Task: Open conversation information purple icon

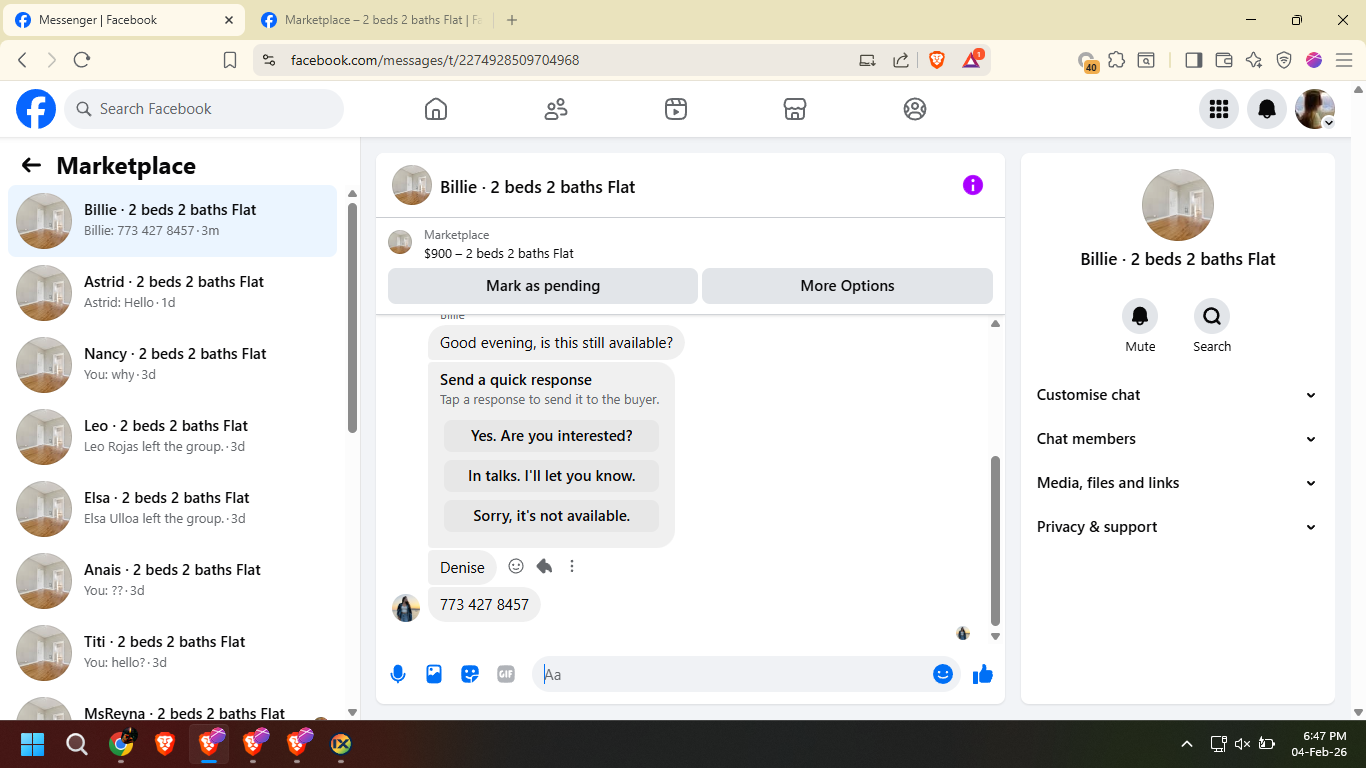Action: (x=973, y=185)
